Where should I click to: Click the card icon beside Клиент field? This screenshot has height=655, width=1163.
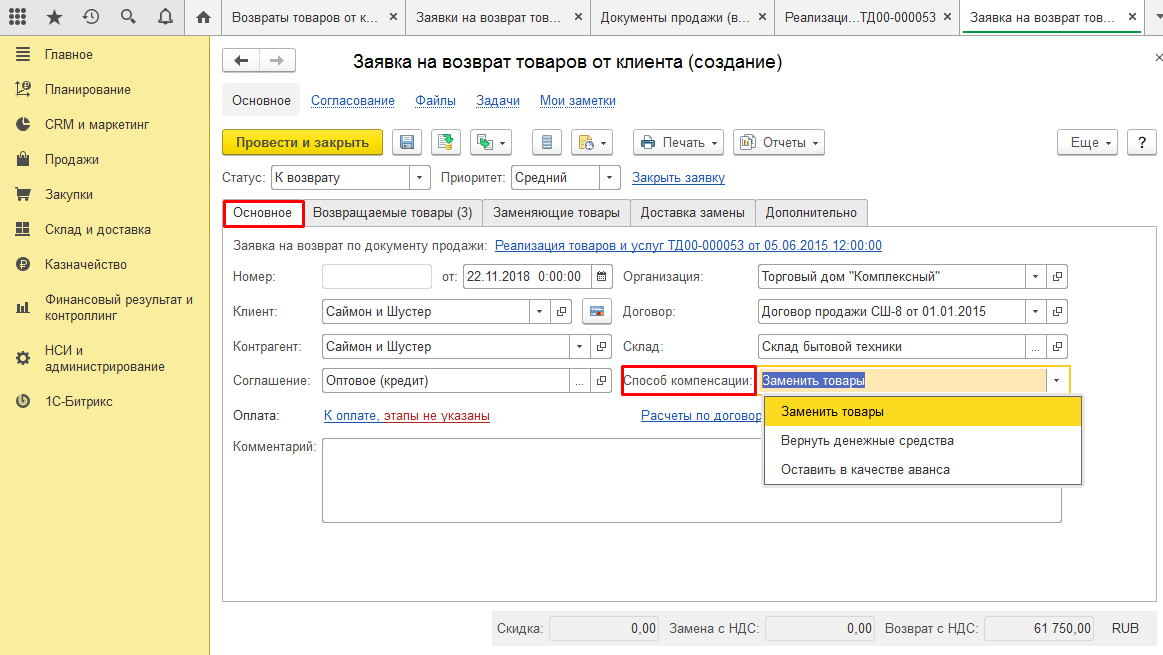[x=598, y=312]
